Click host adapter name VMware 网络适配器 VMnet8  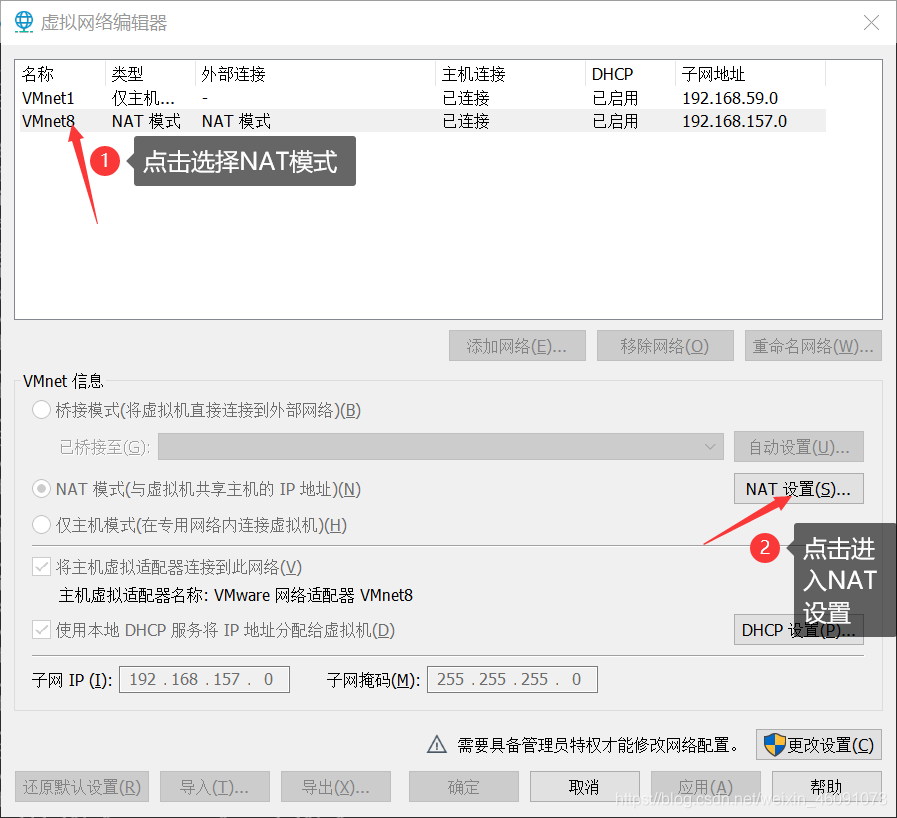313,595
